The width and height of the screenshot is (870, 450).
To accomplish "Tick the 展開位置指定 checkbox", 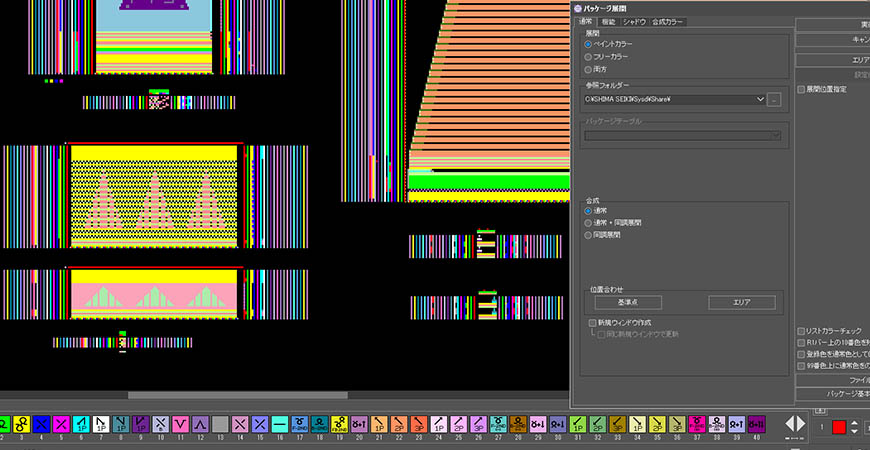I will pos(801,89).
